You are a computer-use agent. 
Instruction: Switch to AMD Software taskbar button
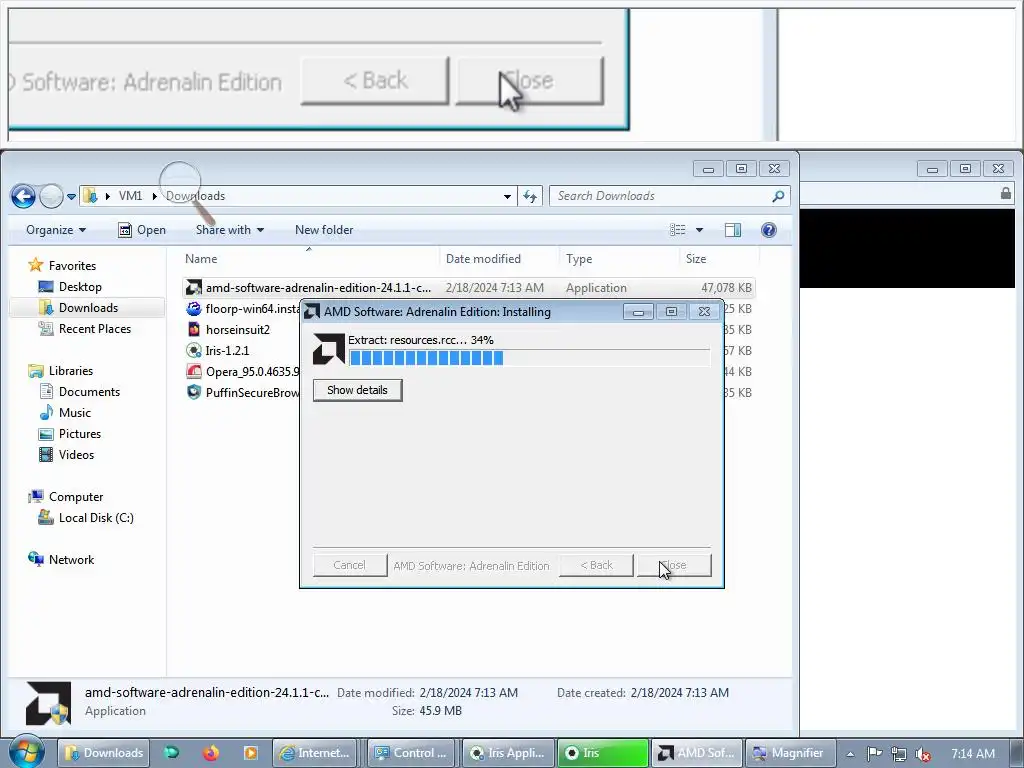click(x=697, y=753)
